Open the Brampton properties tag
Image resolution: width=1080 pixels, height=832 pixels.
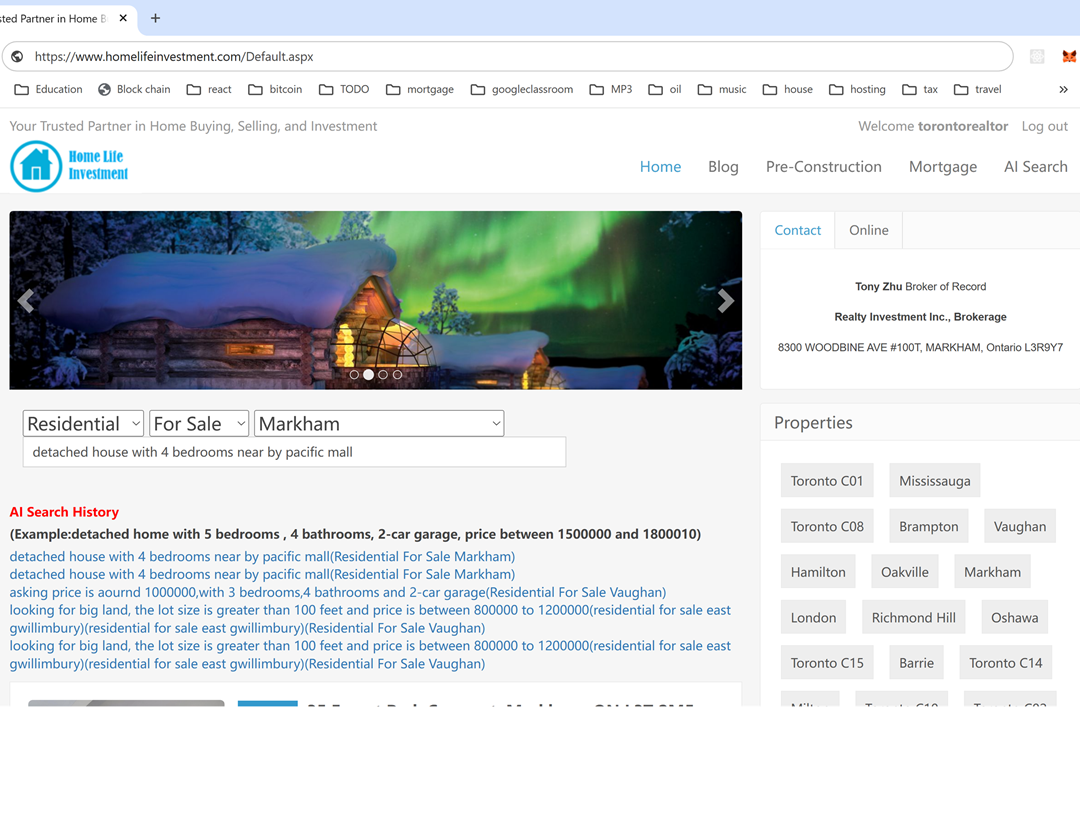tap(928, 526)
